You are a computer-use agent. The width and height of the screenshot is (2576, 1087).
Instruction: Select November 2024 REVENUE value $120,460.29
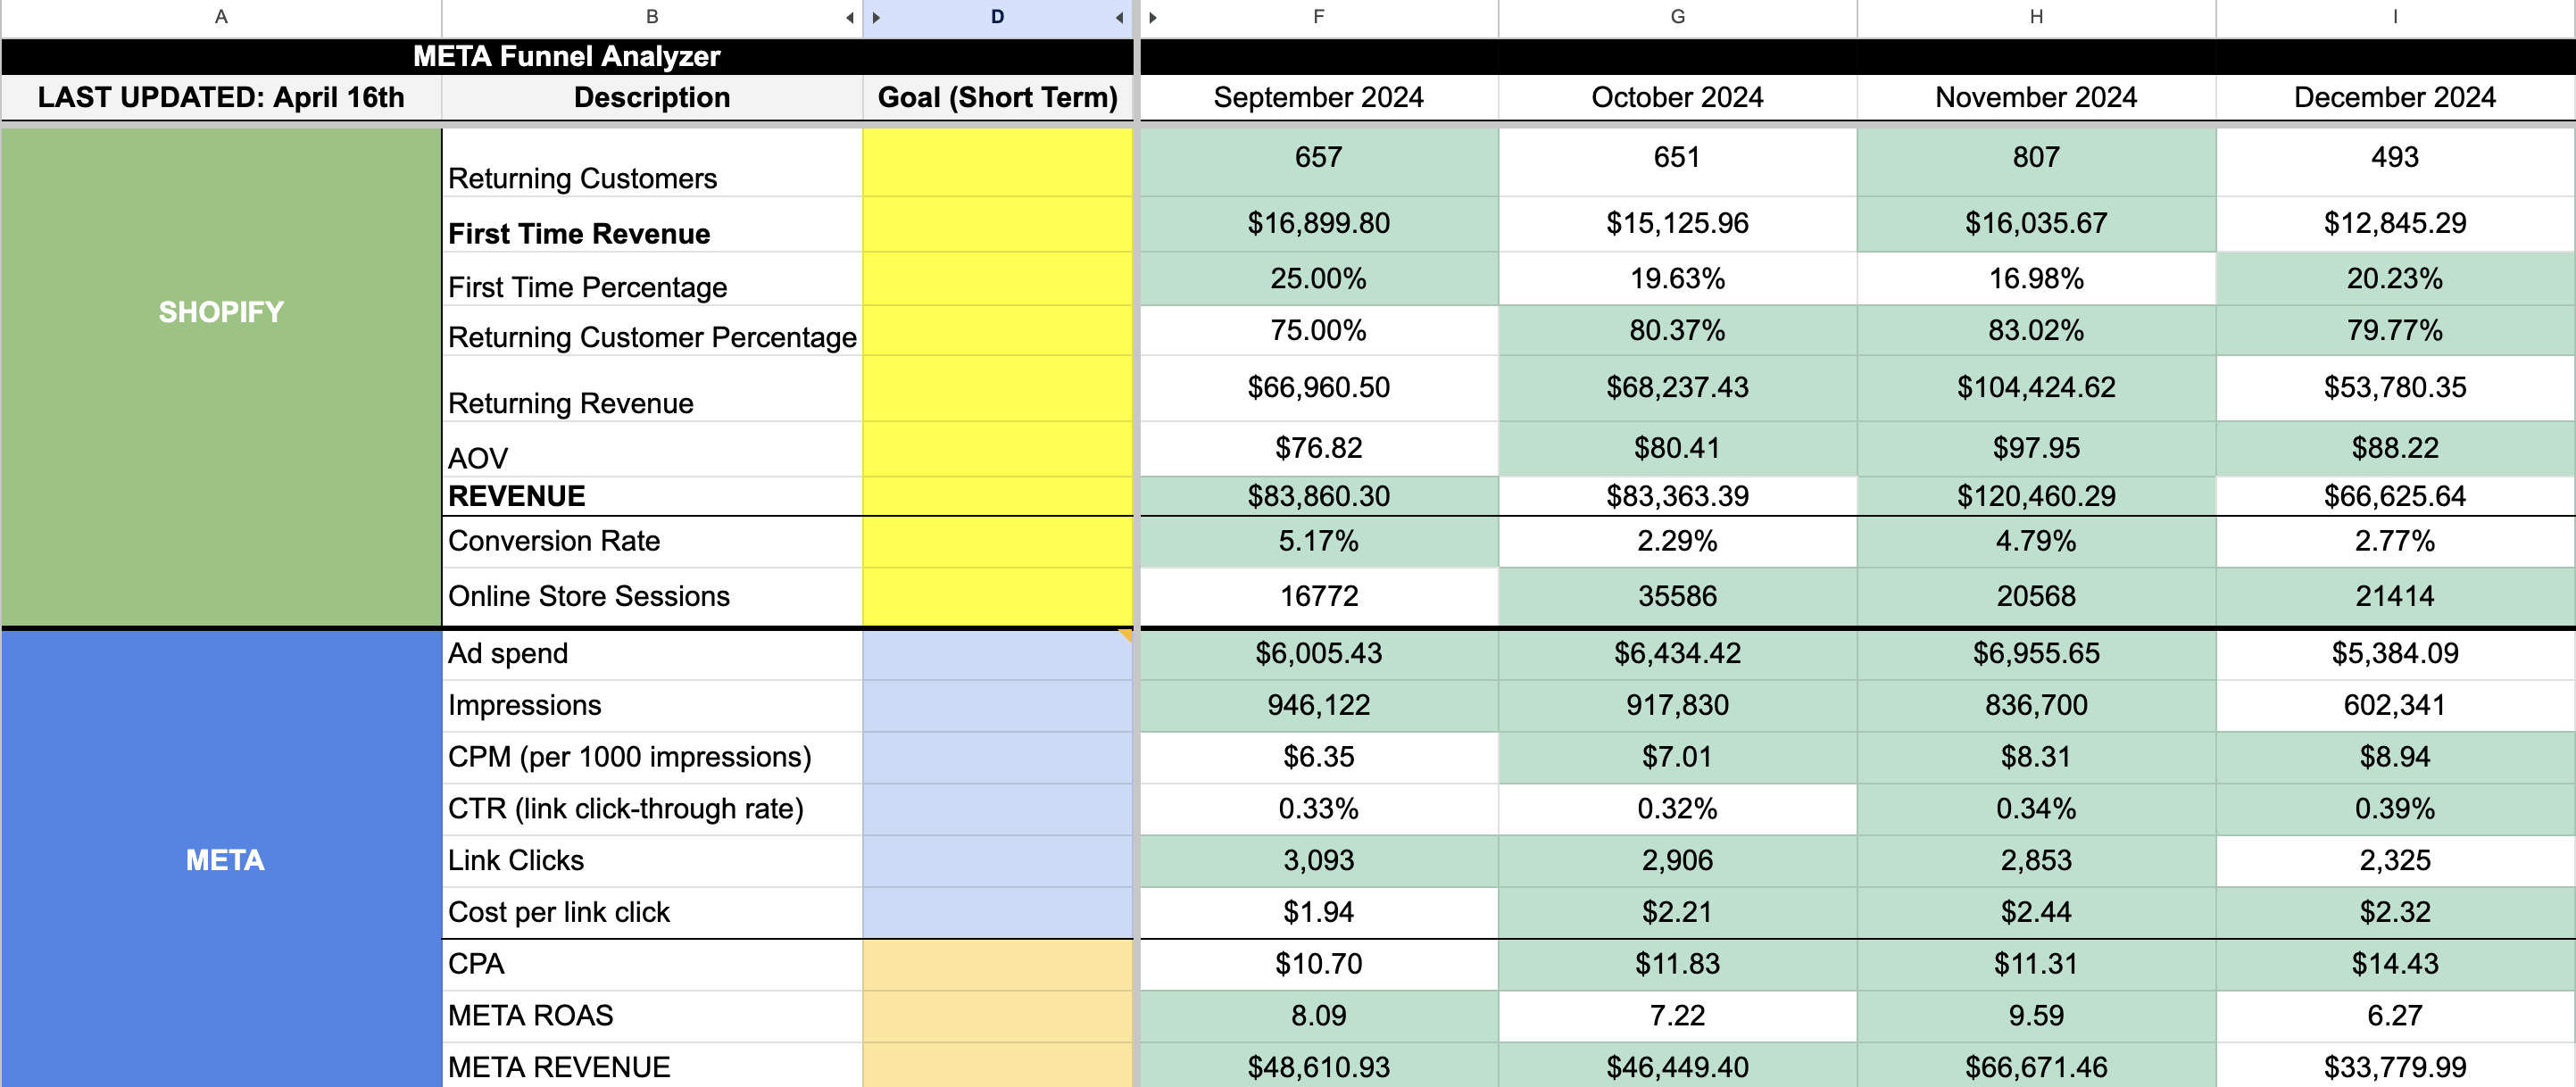(x=2036, y=496)
